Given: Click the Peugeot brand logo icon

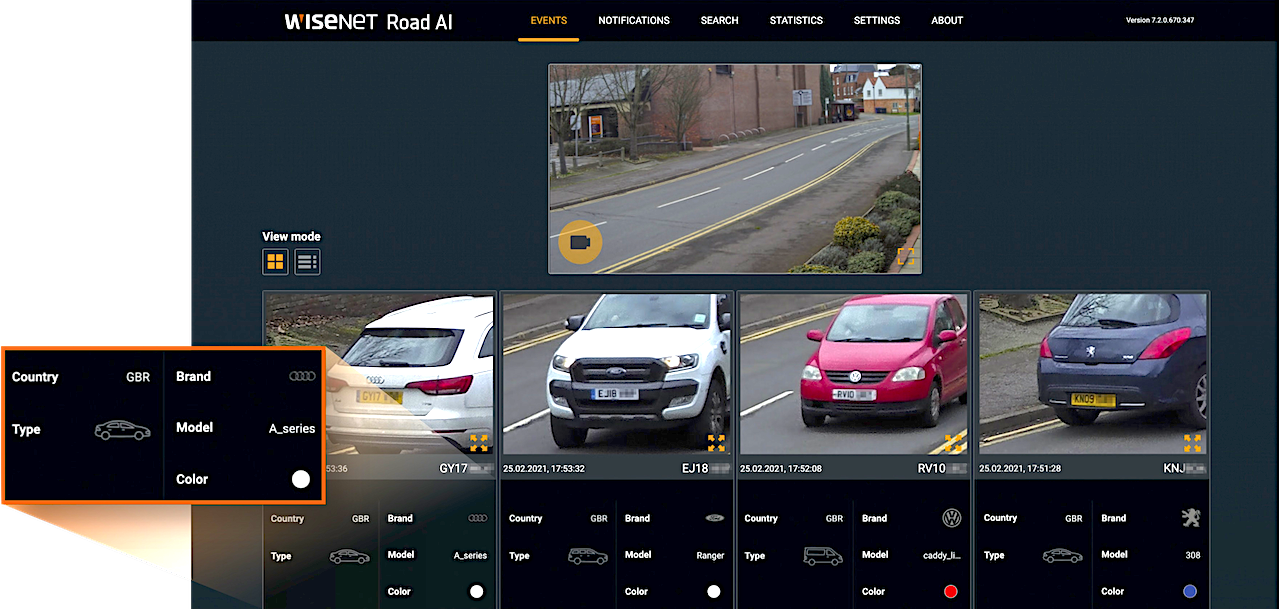Looking at the screenshot, I should 1190,518.
